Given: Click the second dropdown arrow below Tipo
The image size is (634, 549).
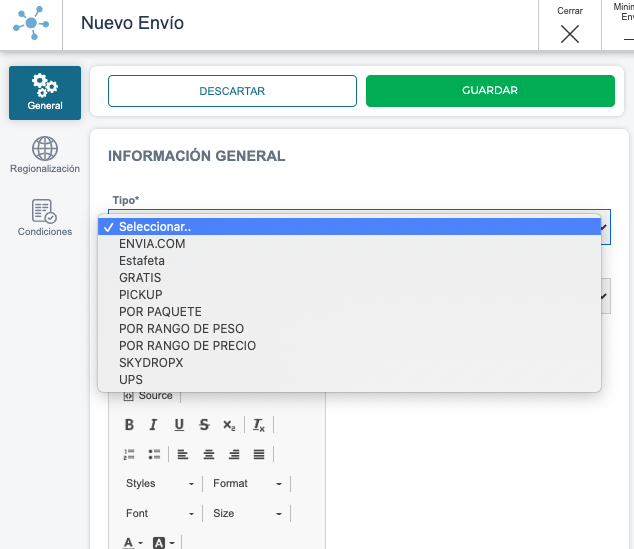Looking at the screenshot, I should (605, 296).
